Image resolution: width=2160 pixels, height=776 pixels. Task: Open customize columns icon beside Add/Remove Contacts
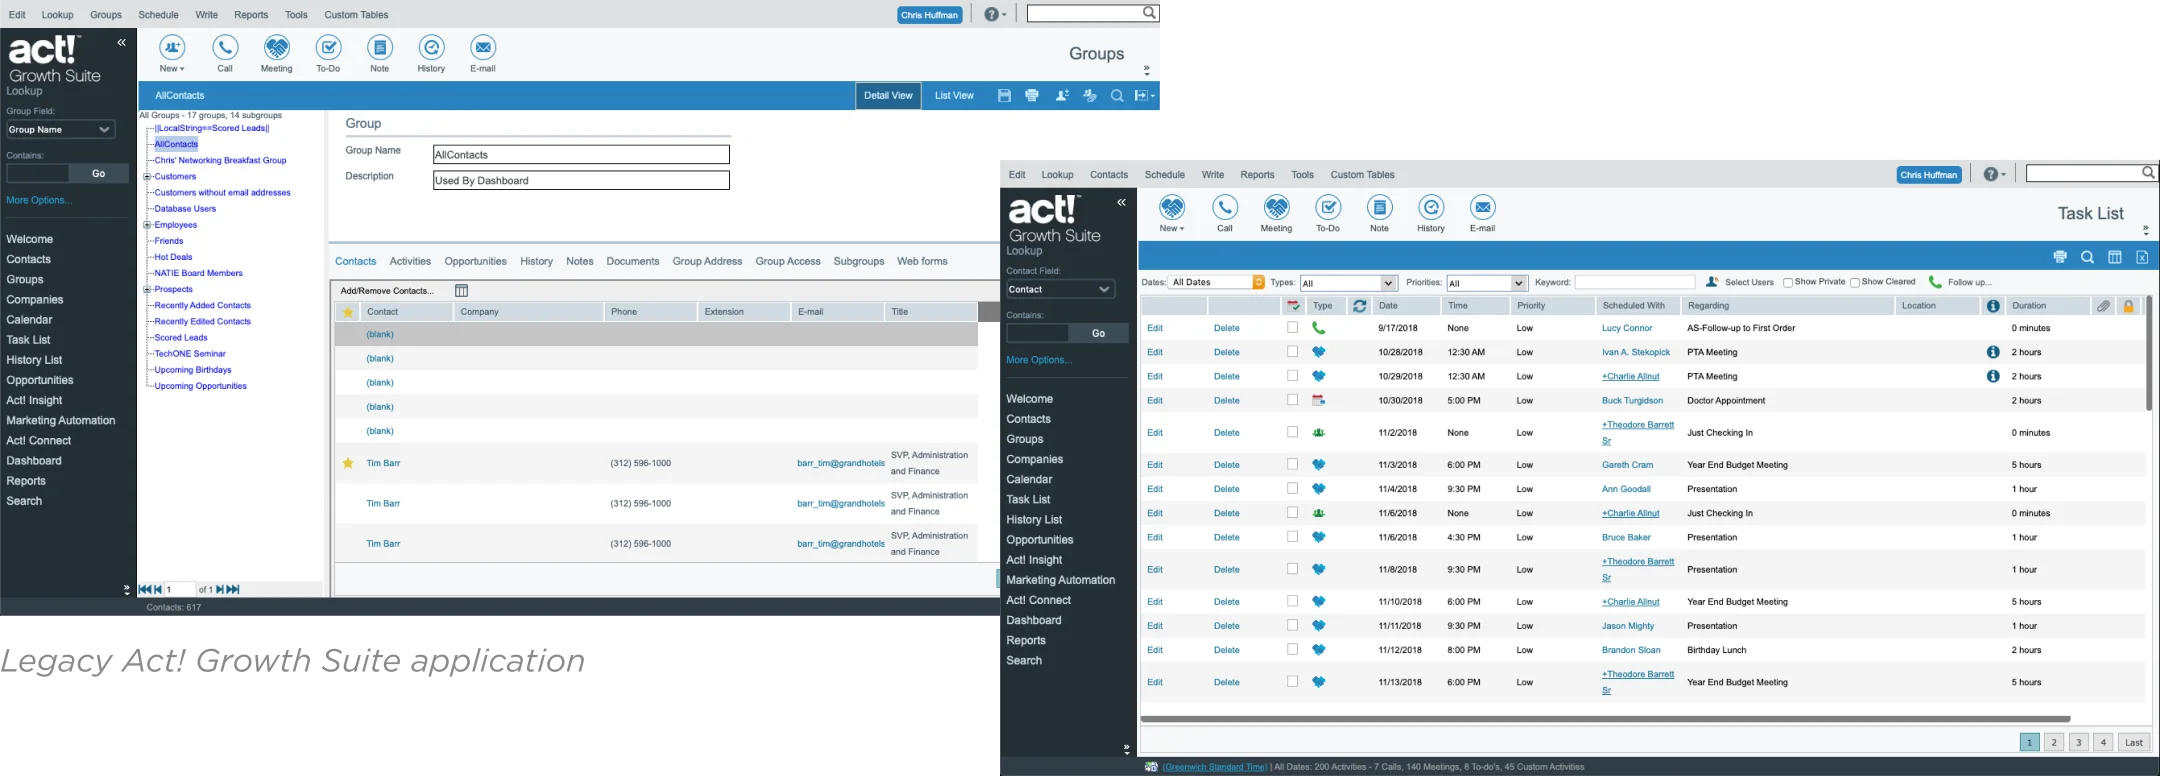[x=462, y=291]
